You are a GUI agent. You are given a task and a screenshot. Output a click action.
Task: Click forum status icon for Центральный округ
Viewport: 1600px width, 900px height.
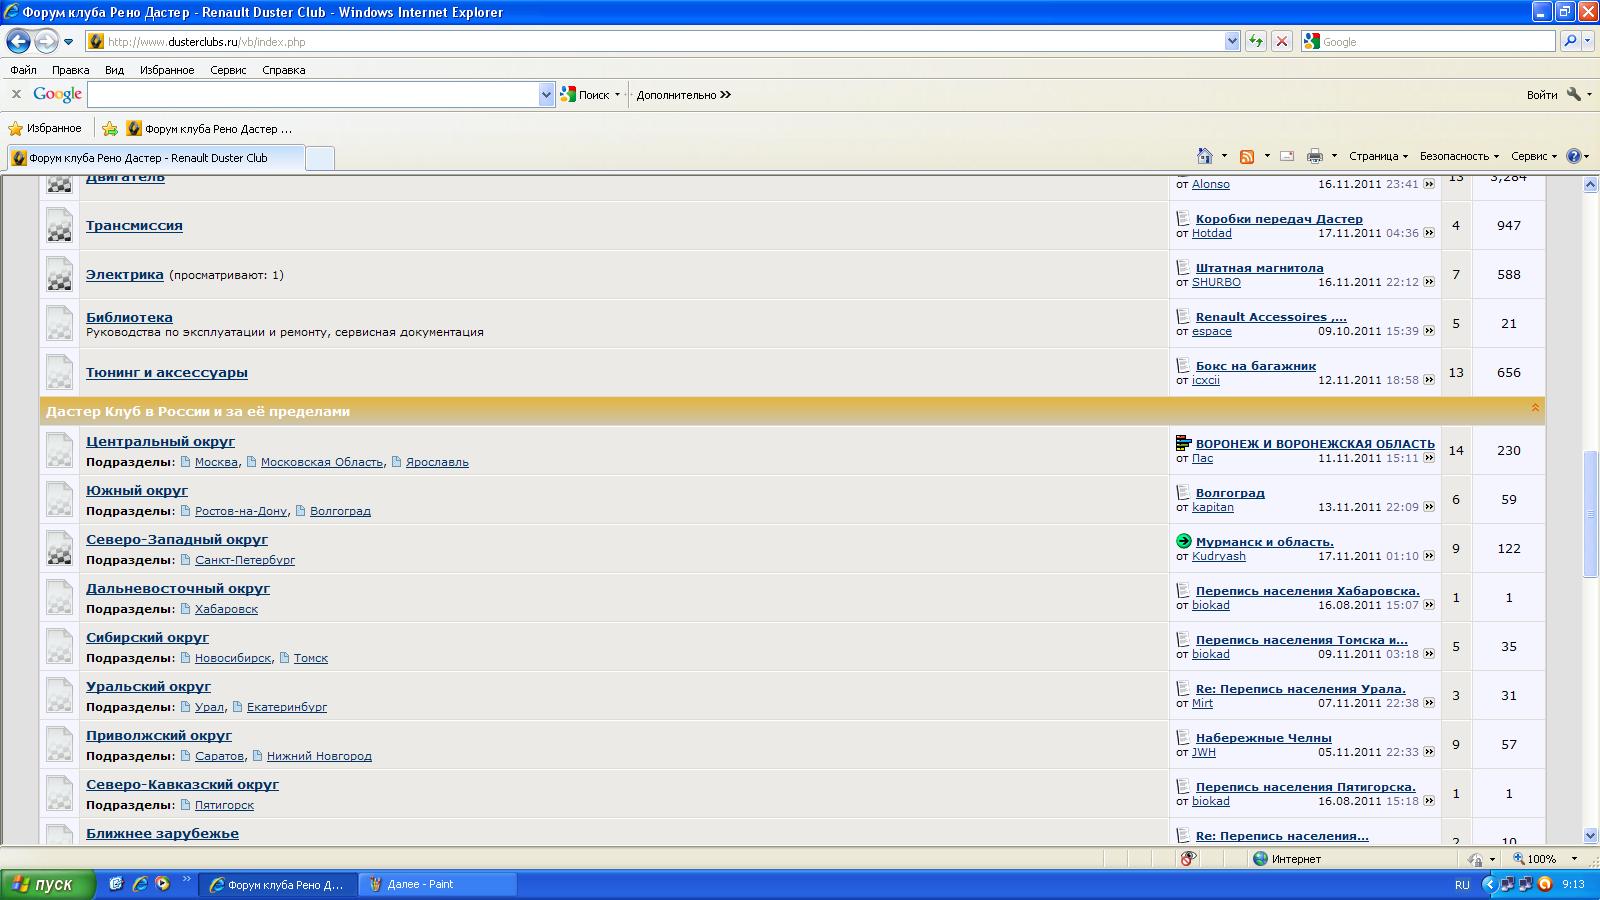tap(59, 450)
